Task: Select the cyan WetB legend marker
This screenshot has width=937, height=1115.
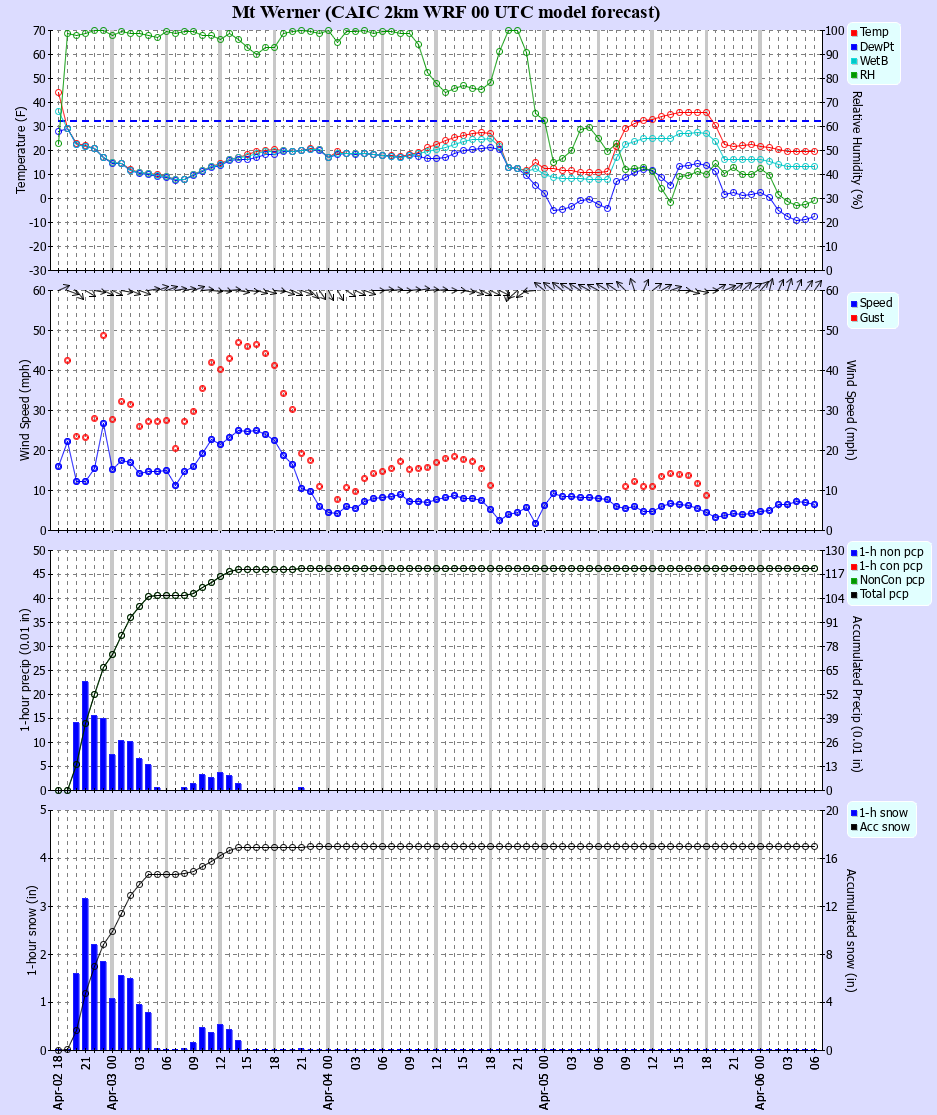Action: [x=855, y=59]
